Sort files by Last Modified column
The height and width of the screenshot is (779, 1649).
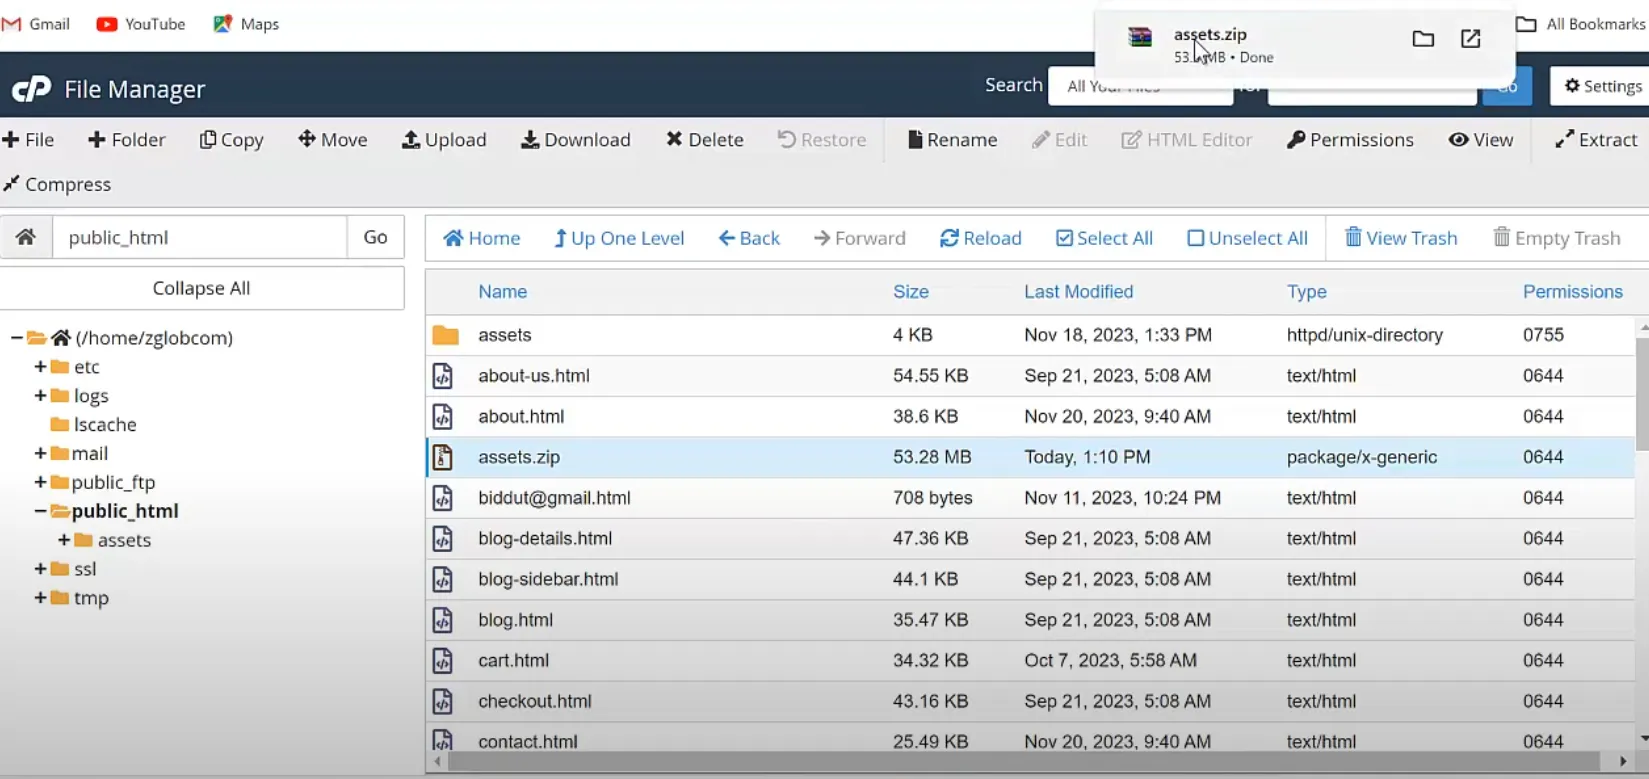pos(1078,292)
